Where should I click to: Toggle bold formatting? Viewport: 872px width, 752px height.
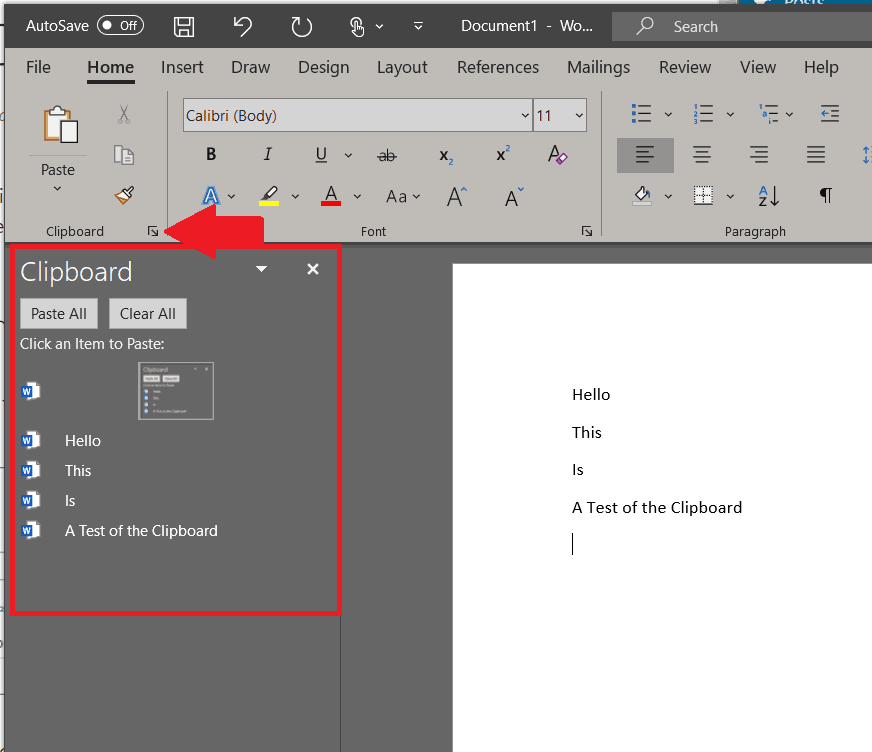[x=211, y=154]
